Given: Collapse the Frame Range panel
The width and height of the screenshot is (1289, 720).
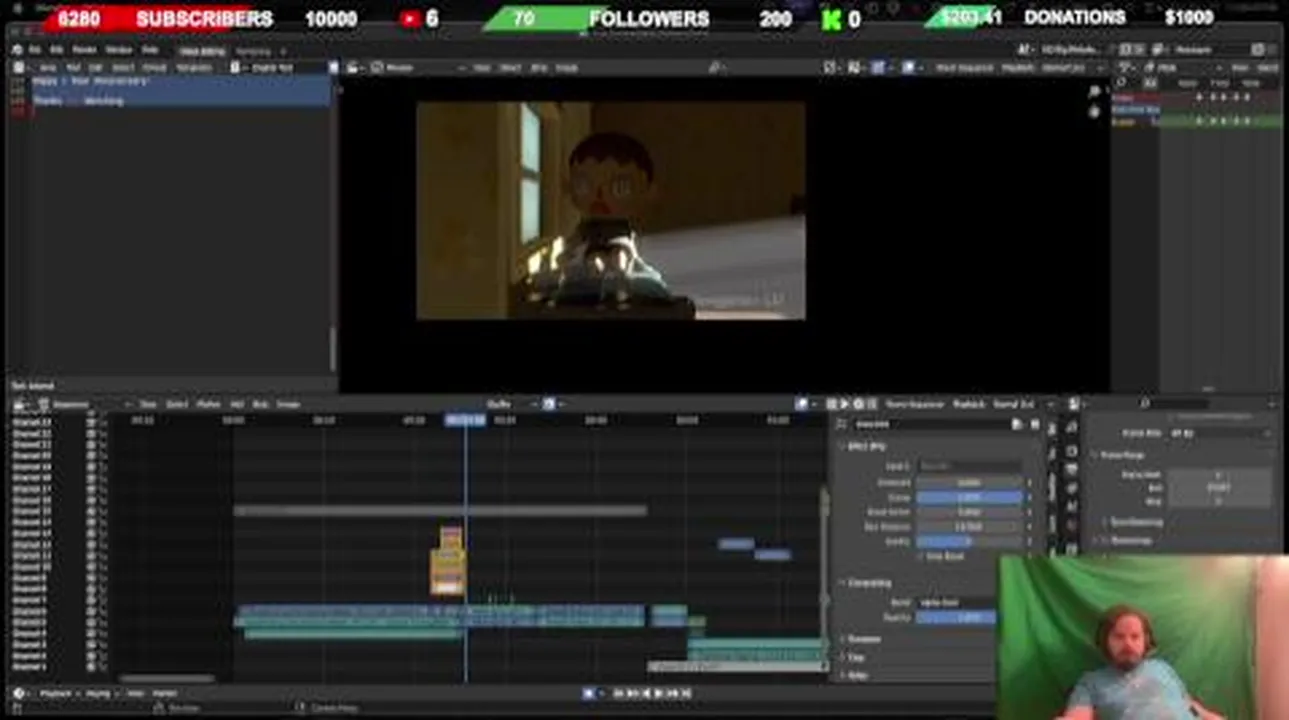Looking at the screenshot, I should 1122,455.
